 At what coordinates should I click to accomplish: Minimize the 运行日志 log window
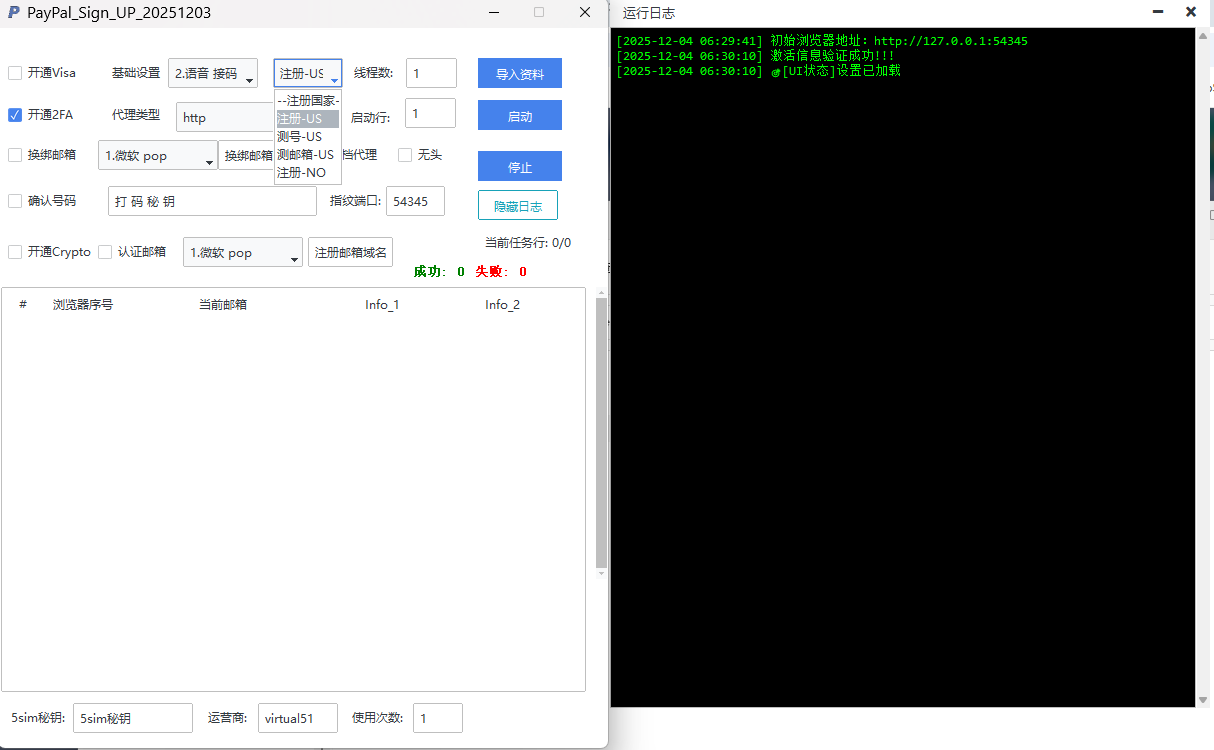click(x=1158, y=12)
